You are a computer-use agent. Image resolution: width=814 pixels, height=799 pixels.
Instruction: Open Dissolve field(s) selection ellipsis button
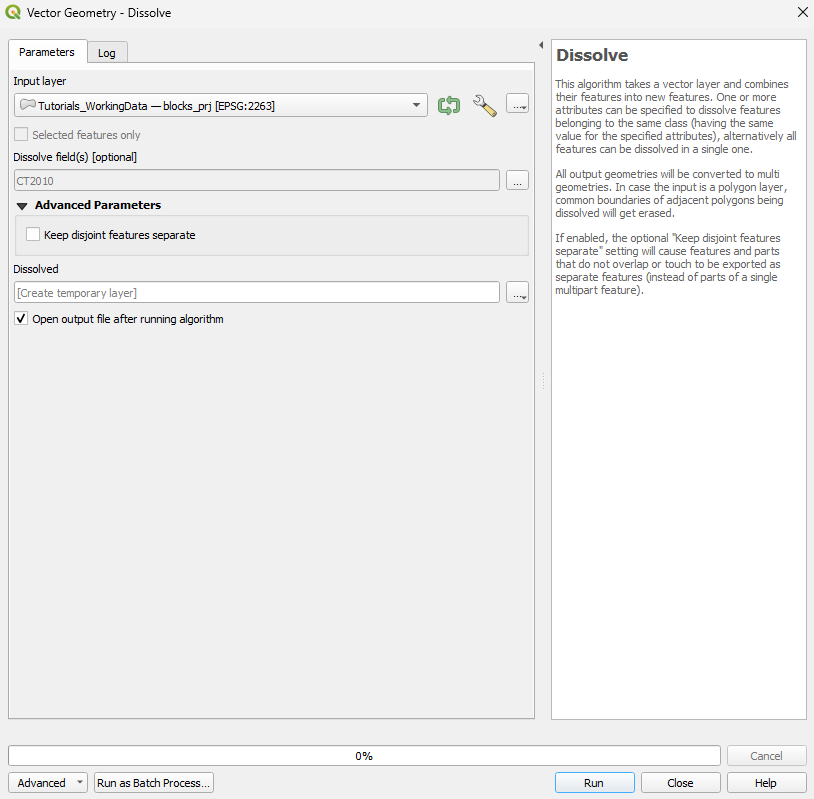pos(517,180)
